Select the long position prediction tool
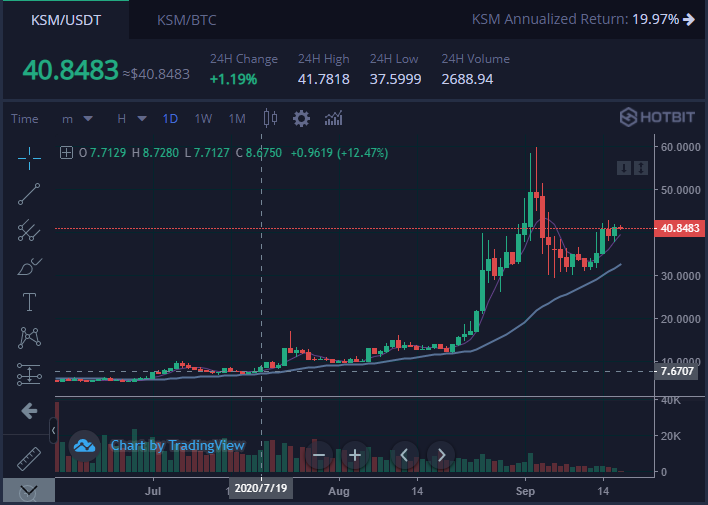The width and height of the screenshot is (708, 505). coord(29,374)
